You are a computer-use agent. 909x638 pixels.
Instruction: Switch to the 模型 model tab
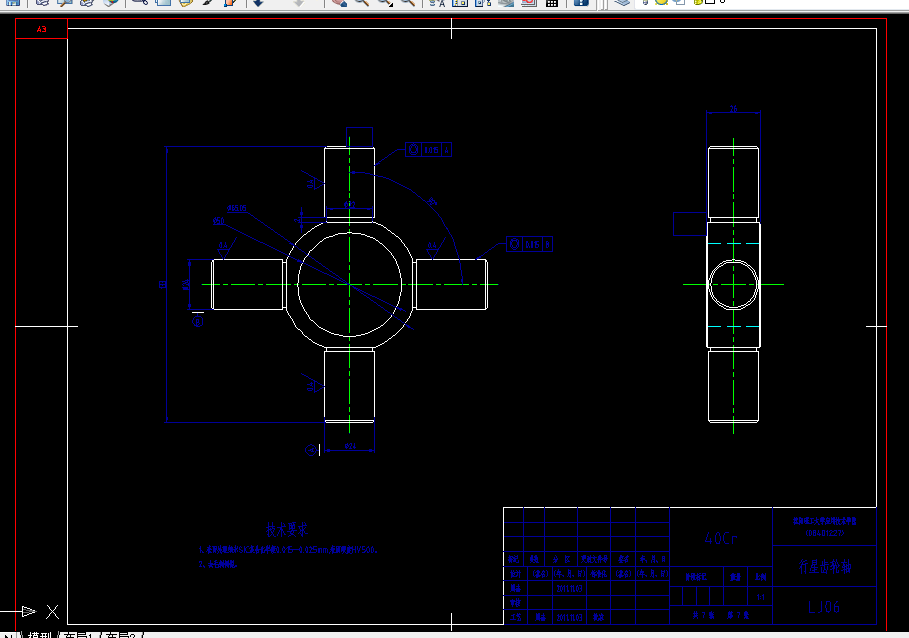point(39,635)
